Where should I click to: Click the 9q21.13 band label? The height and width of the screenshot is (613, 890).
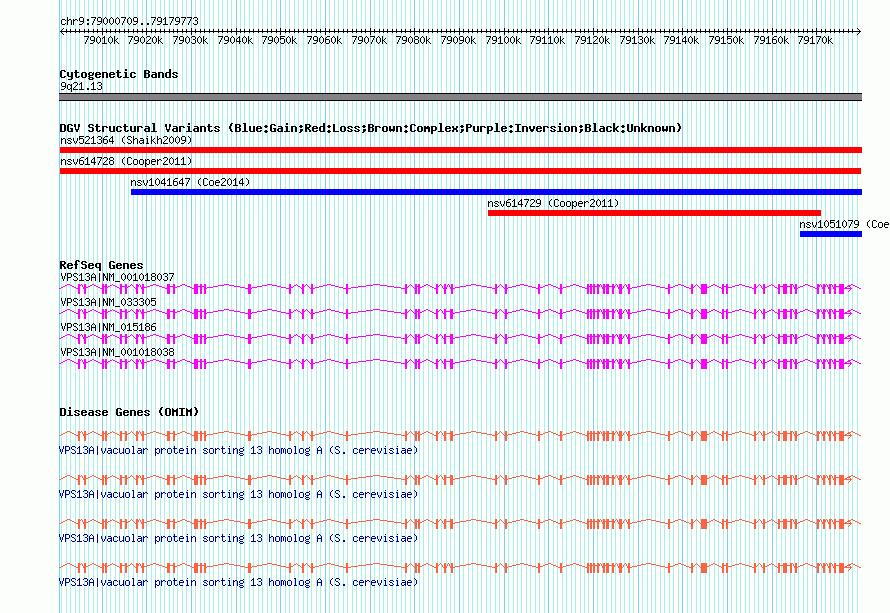(x=81, y=86)
